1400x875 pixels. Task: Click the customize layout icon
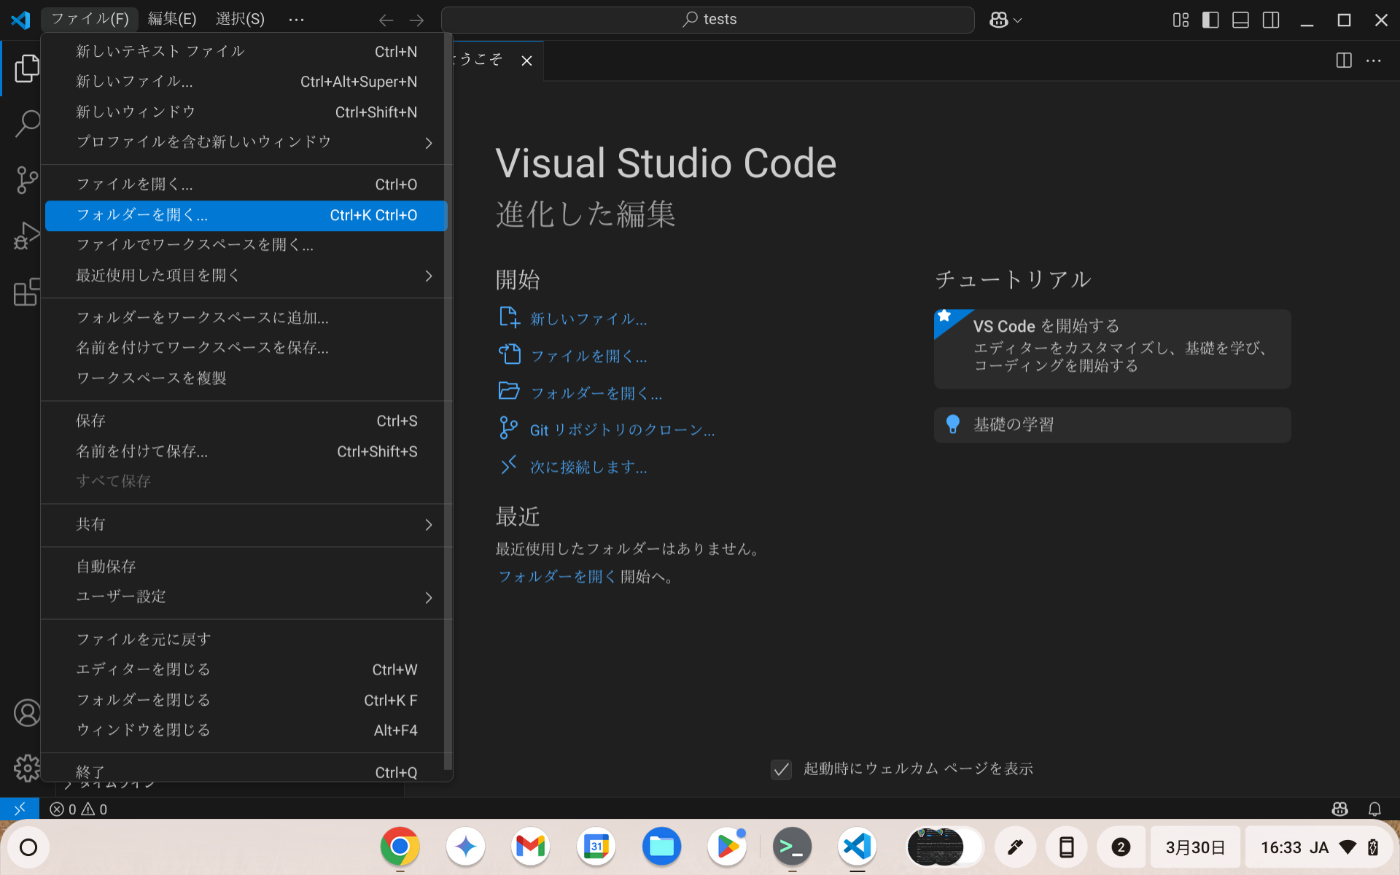[x=1181, y=20]
